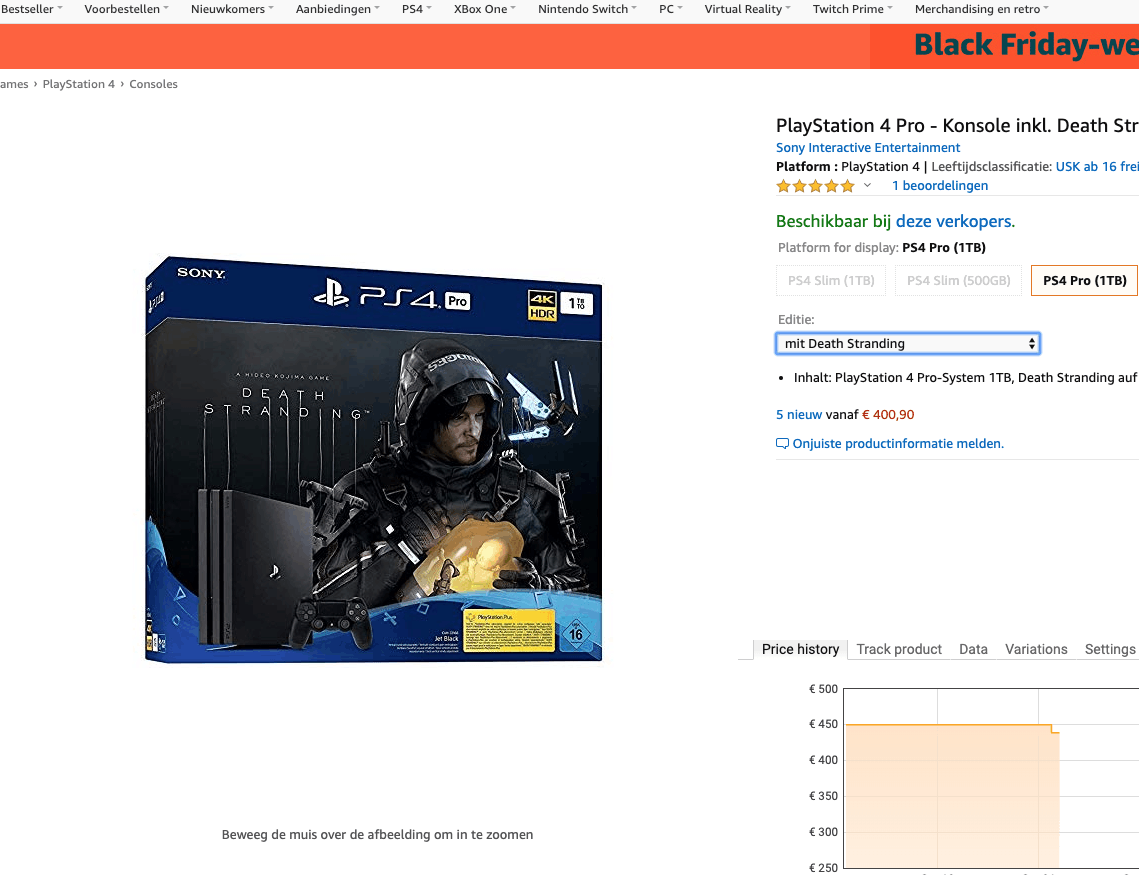Click the 5 nieuw offers link
1139x875 pixels.
point(798,415)
